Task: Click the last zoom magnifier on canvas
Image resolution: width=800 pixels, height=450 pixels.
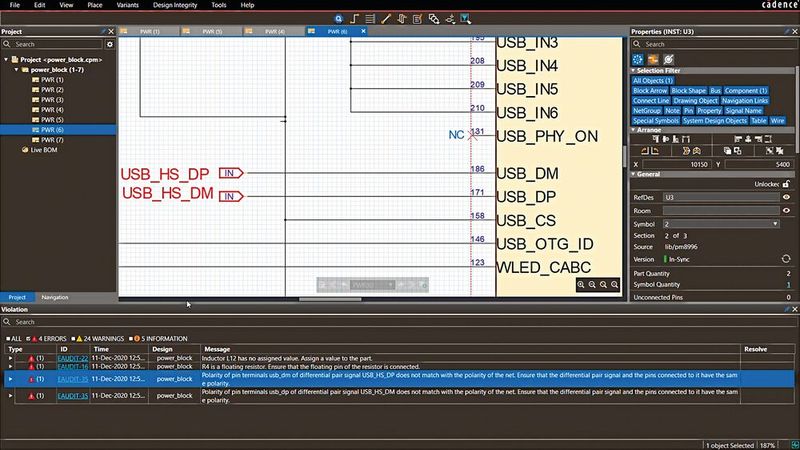Action: click(614, 285)
